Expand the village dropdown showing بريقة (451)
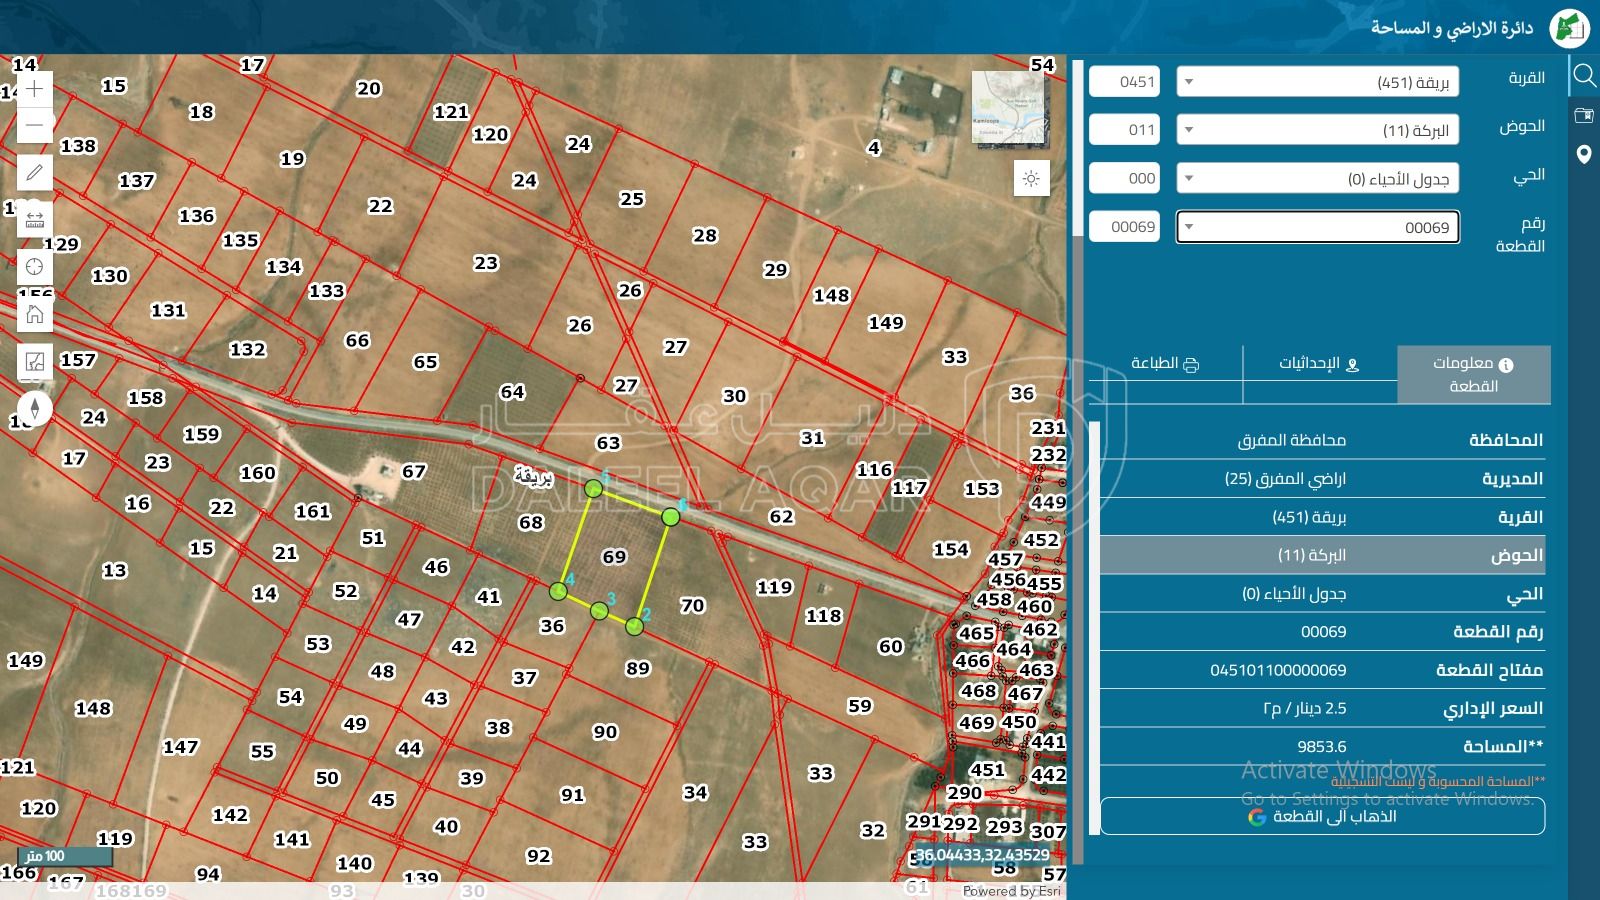This screenshot has width=1600, height=900. pos(1317,82)
